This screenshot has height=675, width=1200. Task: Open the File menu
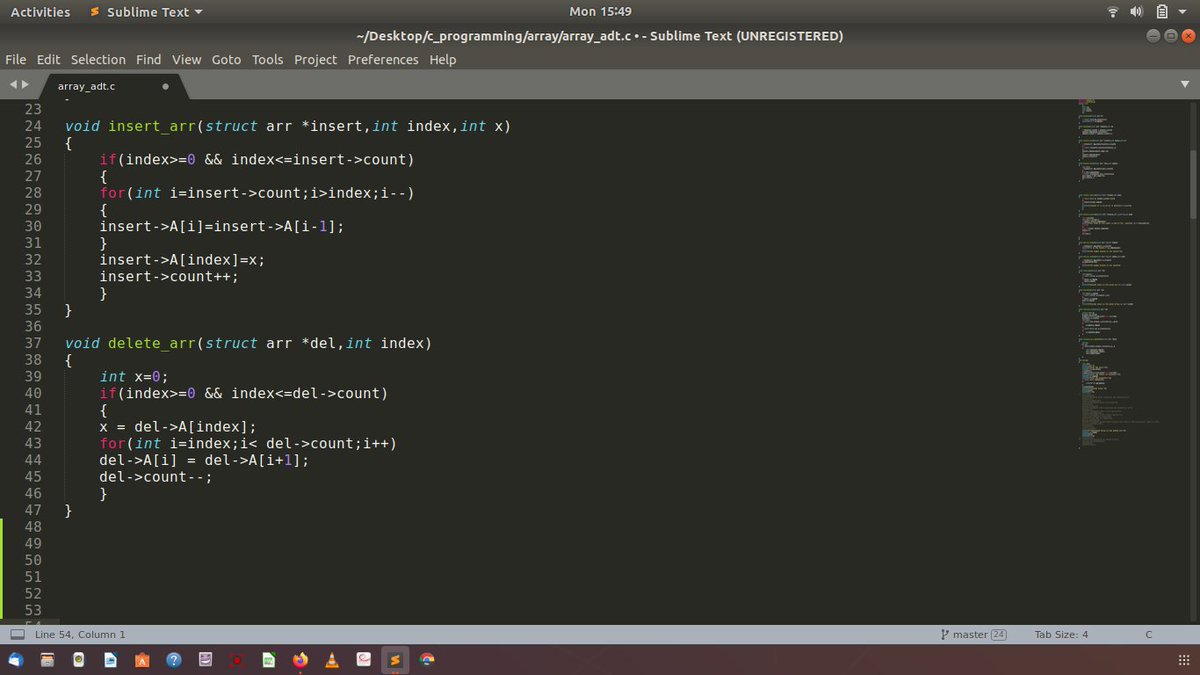point(15,59)
